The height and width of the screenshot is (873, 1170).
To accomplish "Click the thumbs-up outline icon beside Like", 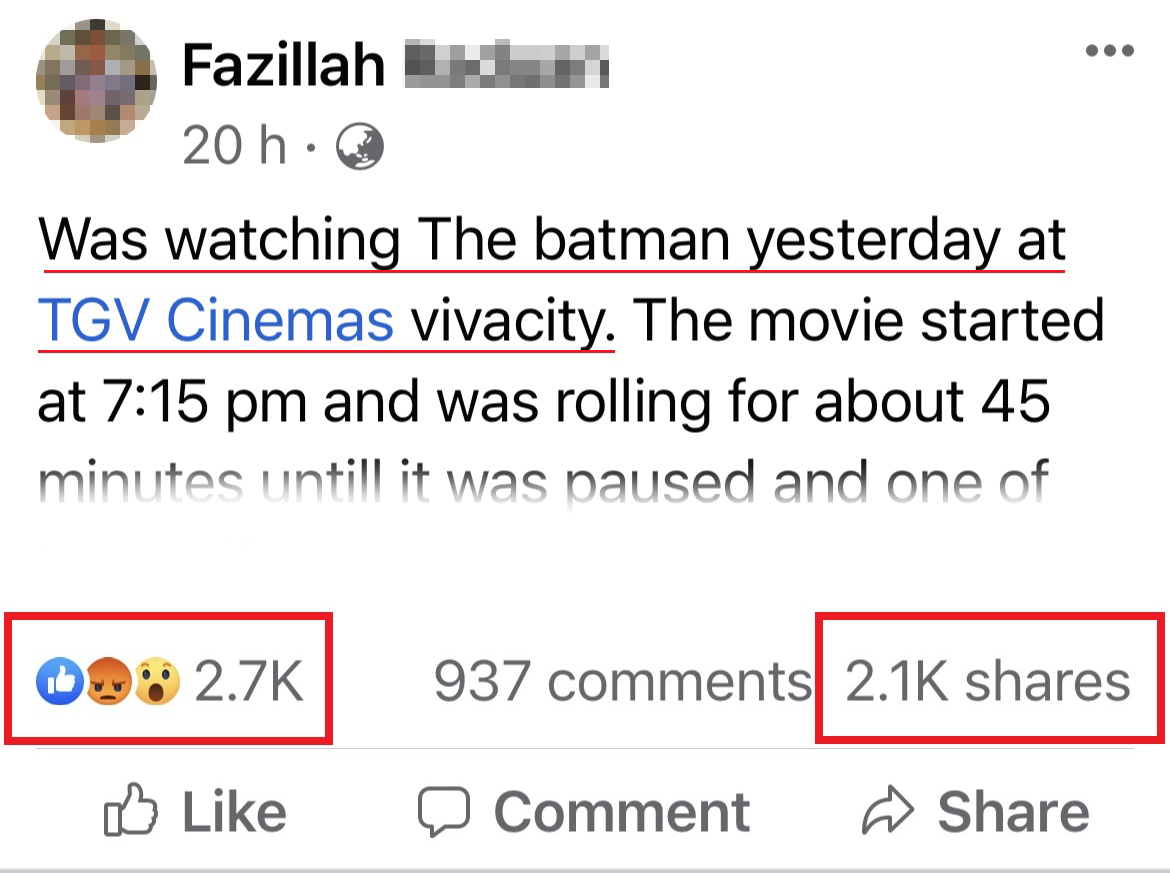I will click(x=129, y=812).
